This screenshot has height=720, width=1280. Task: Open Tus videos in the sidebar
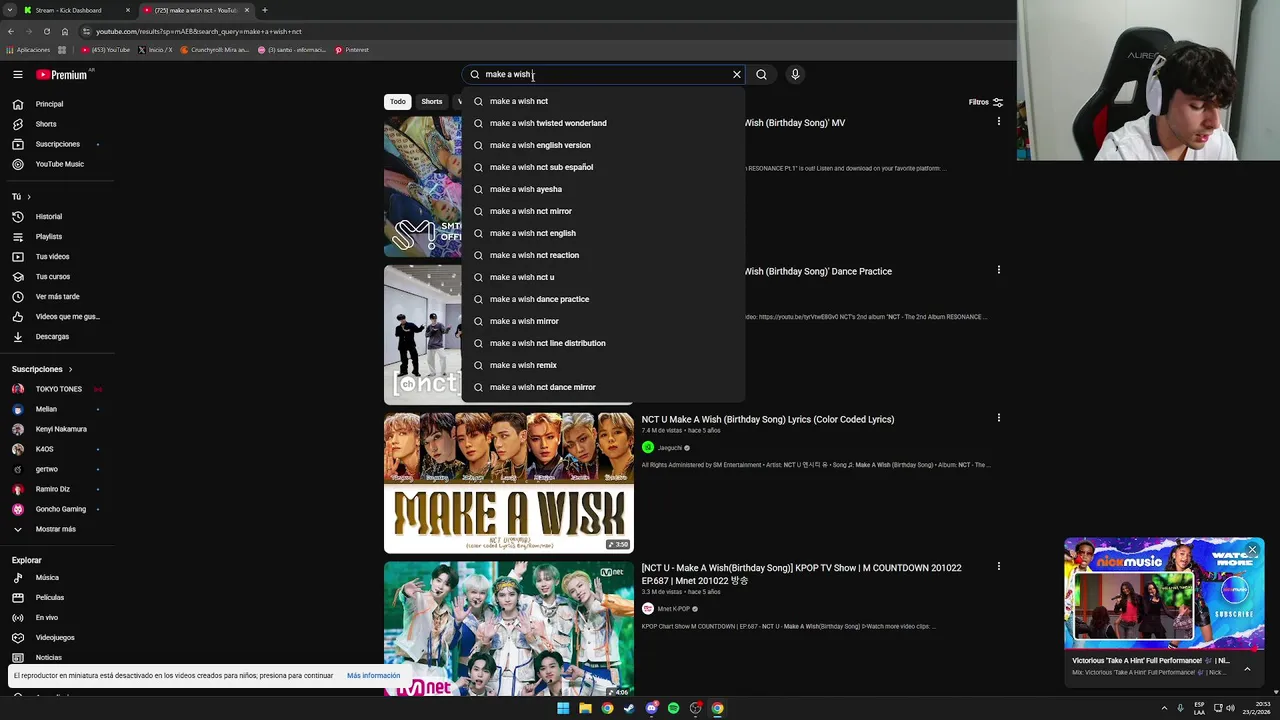point(58,256)
